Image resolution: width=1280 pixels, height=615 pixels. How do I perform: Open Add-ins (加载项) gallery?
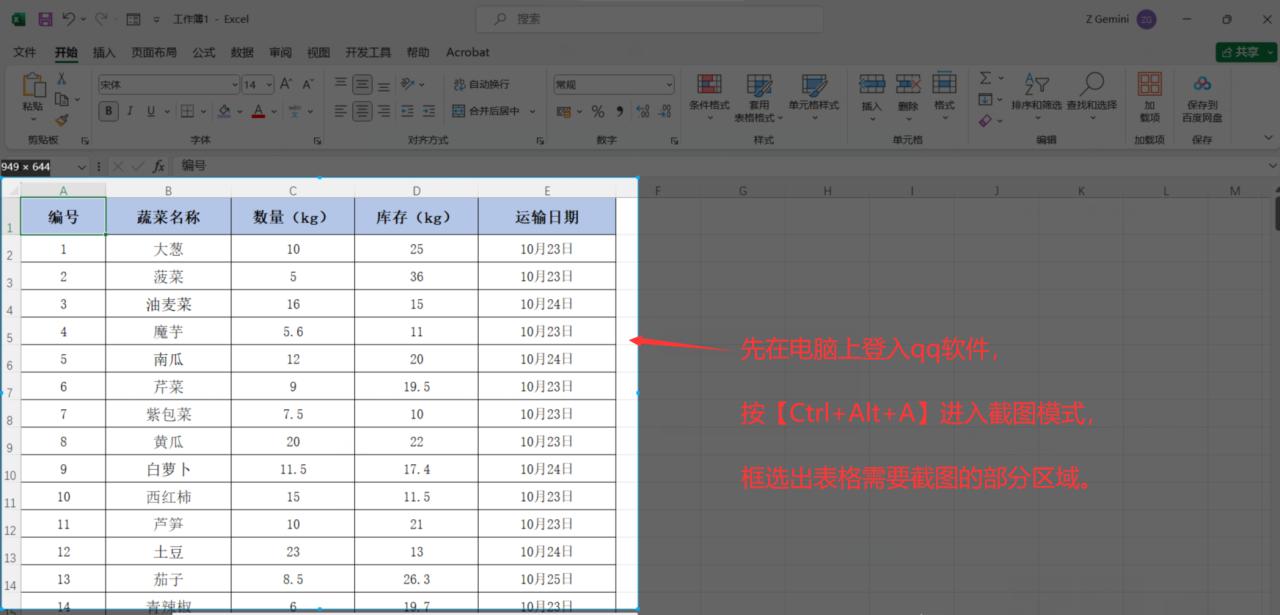pyautogui.click(x=1150, y=96)
